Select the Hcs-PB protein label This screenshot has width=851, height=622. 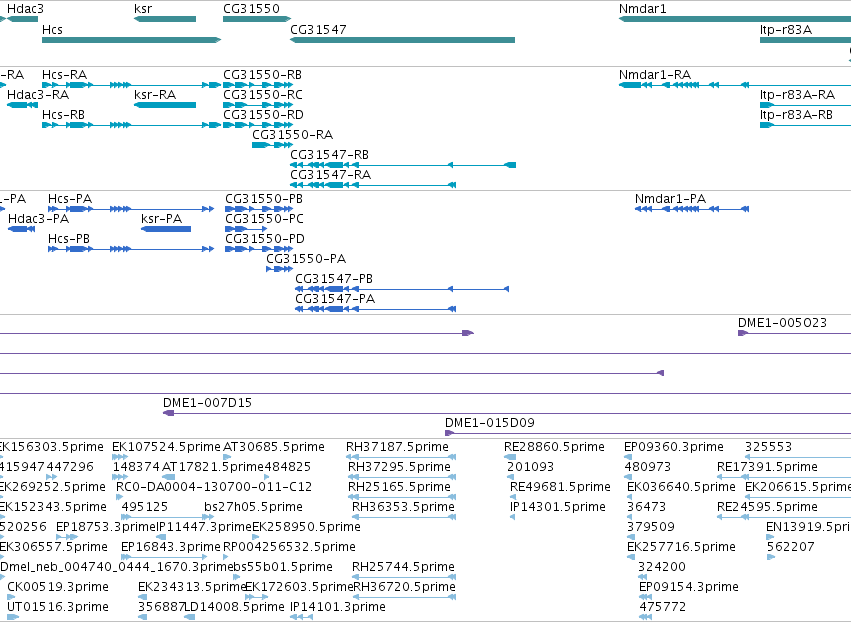(69, 239)
